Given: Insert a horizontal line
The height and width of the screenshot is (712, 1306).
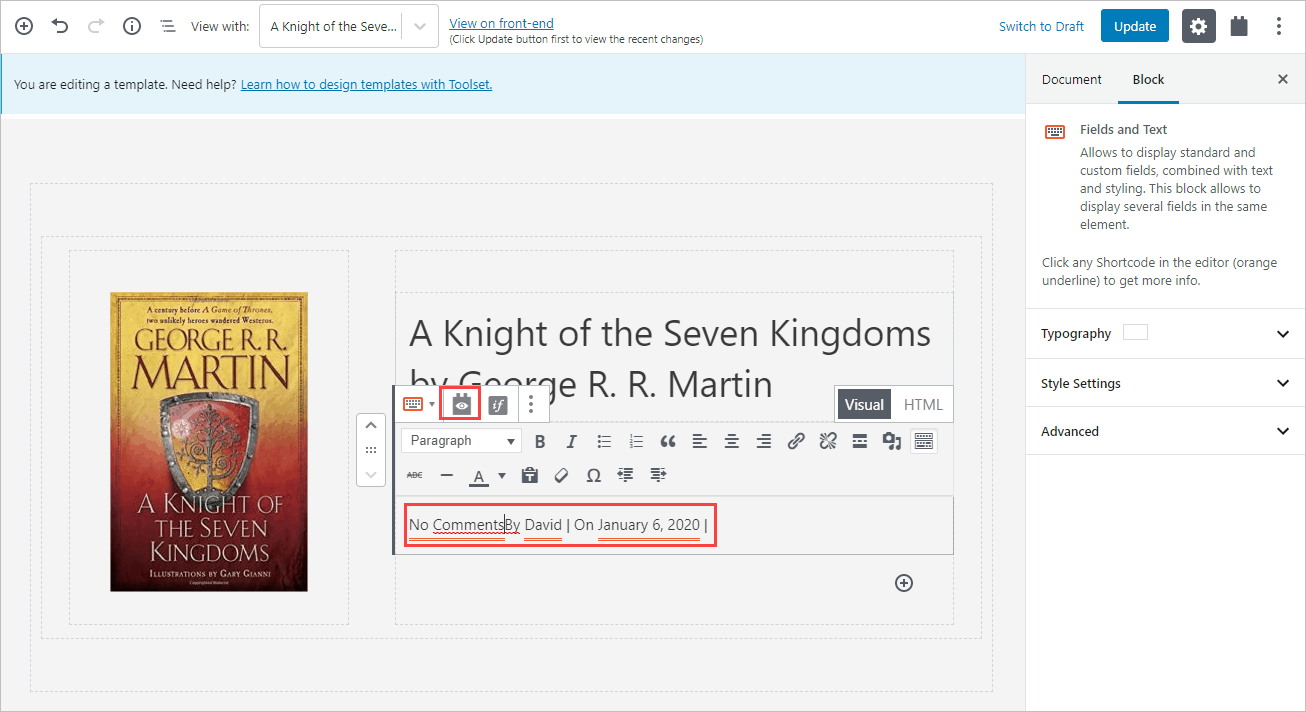Looking at the screenshot, I should [447, 475].
